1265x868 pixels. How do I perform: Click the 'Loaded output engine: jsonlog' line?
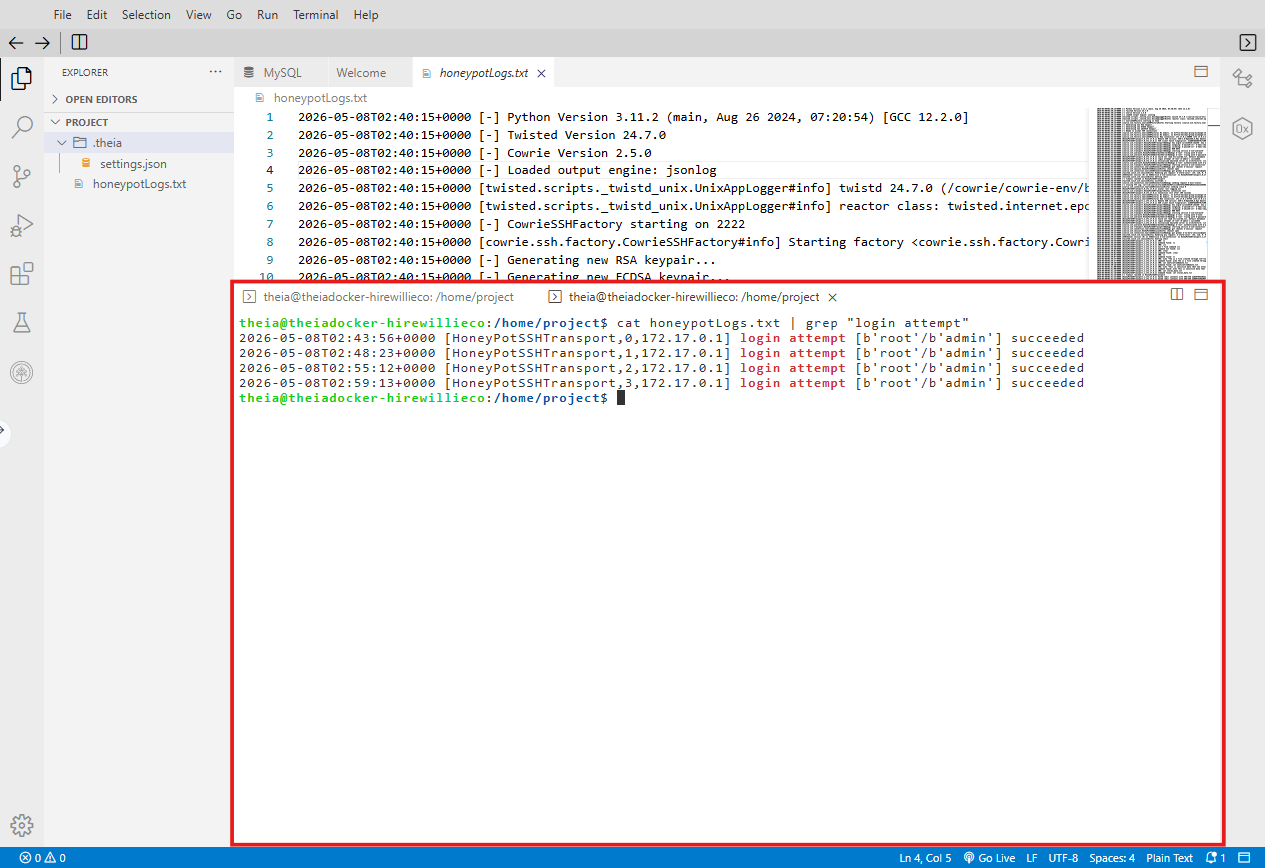(x=507, y=171)
